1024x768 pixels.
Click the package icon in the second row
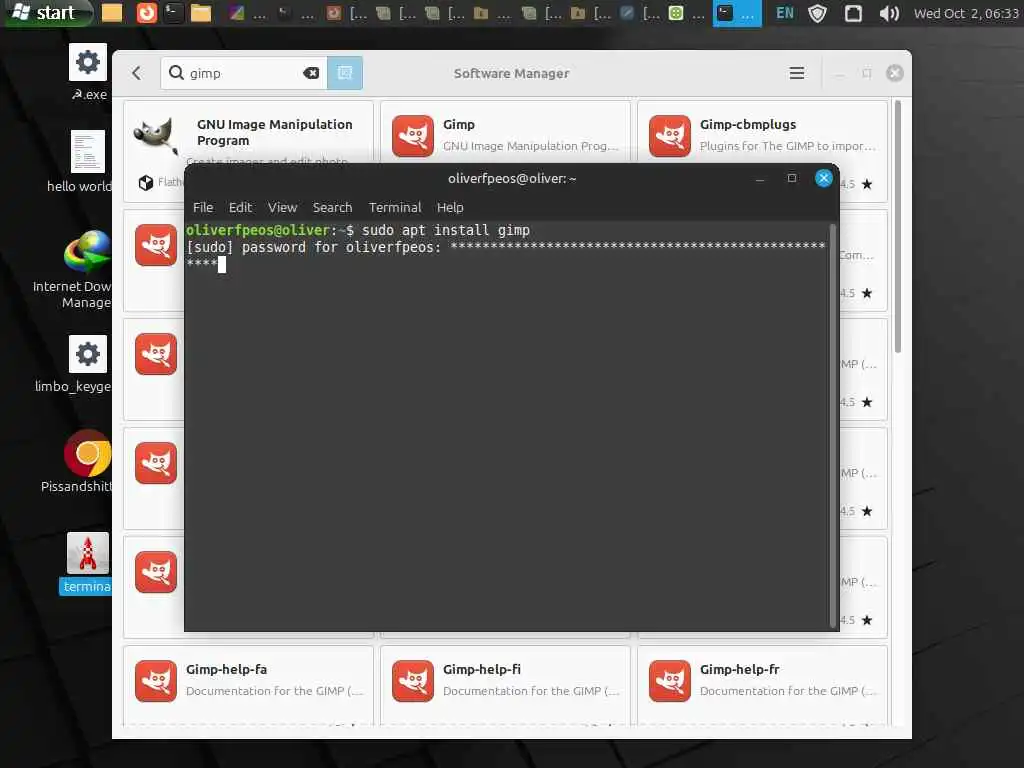[x=156, y=245]
